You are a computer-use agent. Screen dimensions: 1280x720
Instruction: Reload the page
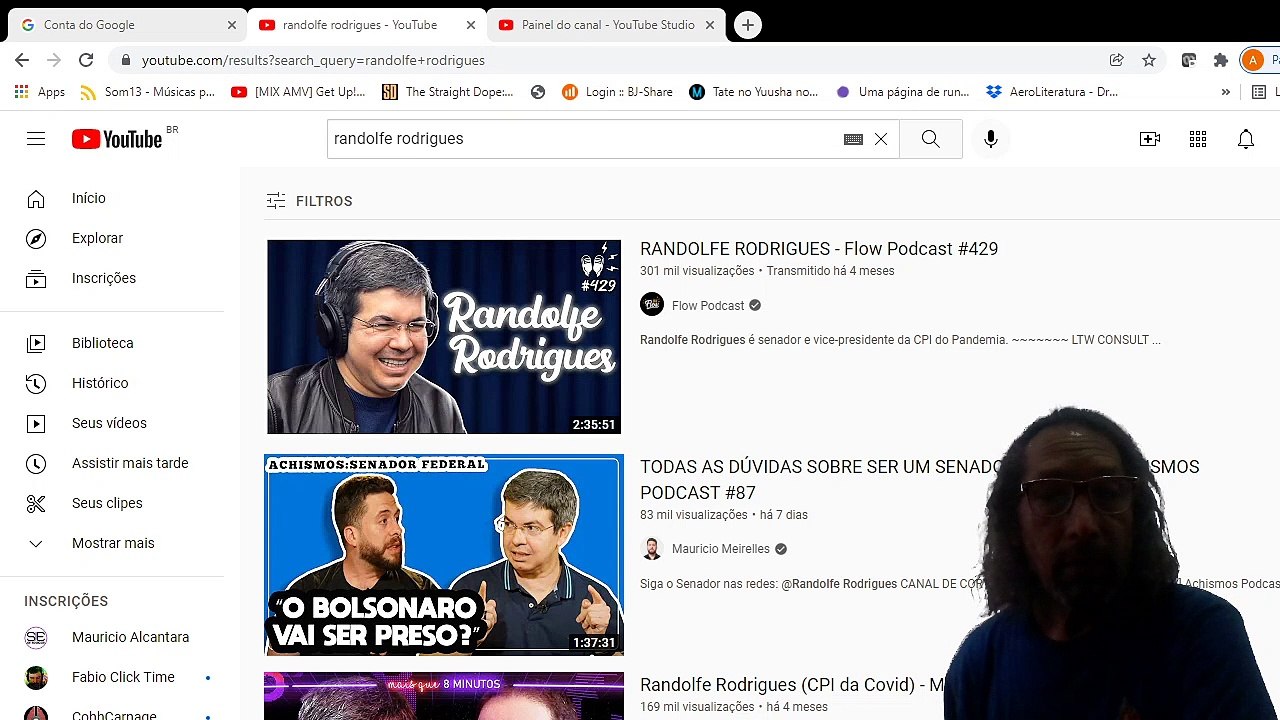(x=86, y=60)
